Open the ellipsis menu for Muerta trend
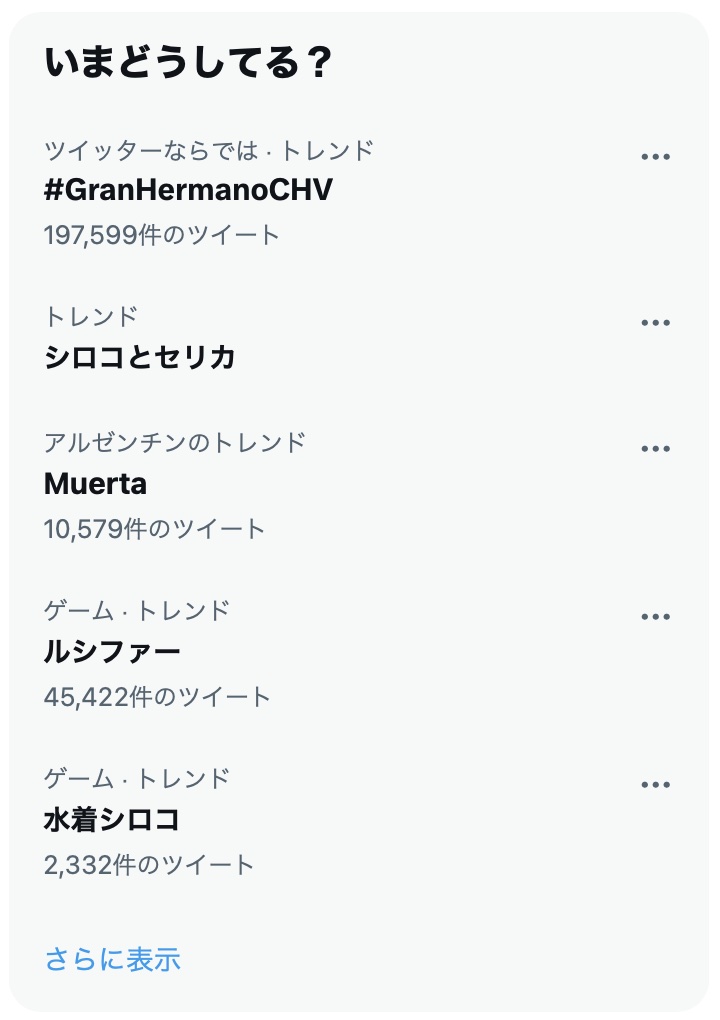 pos(655,449)
